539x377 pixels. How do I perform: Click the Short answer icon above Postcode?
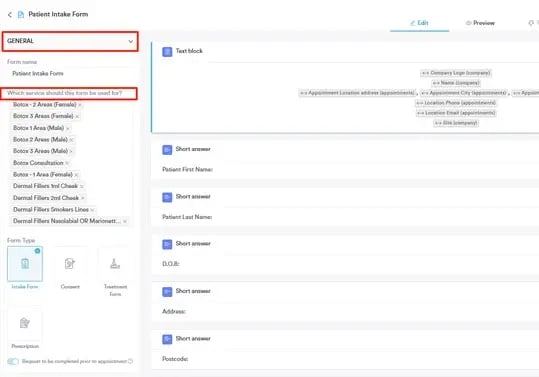tap(167, 339)
